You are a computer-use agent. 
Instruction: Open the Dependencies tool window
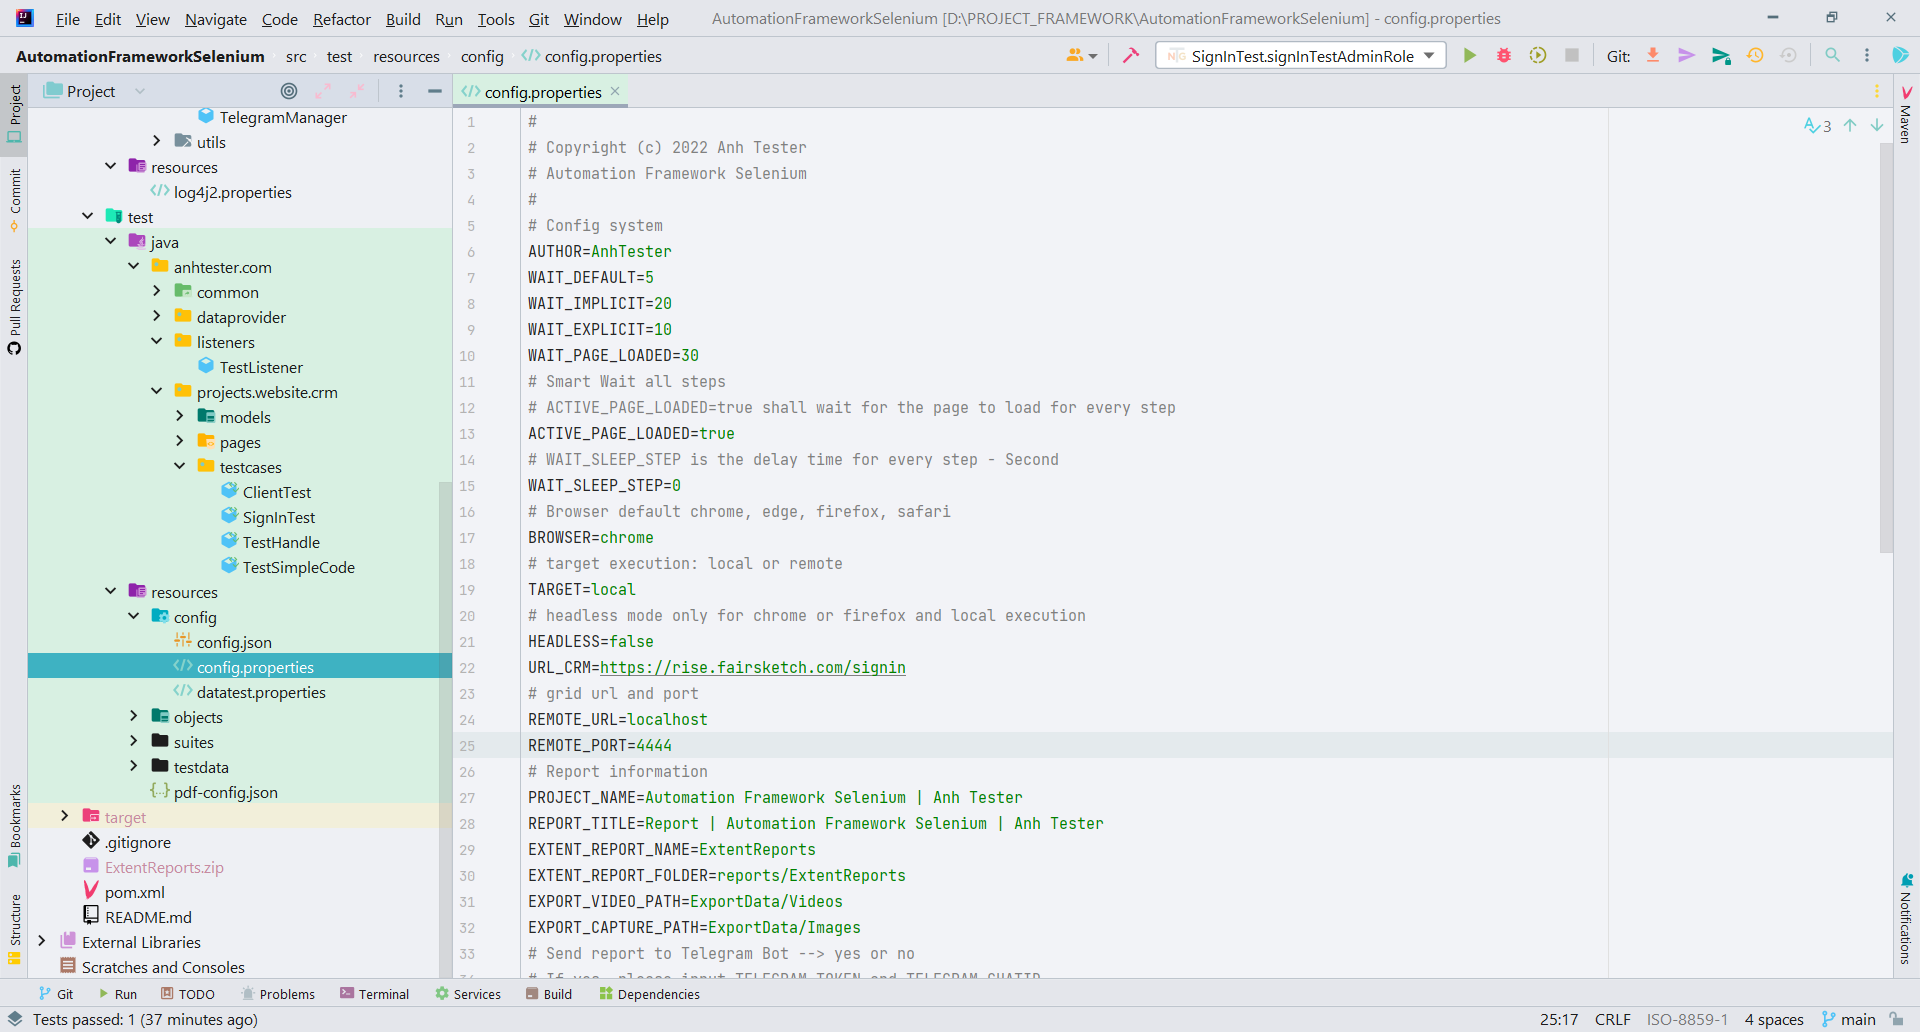(649, 994)
